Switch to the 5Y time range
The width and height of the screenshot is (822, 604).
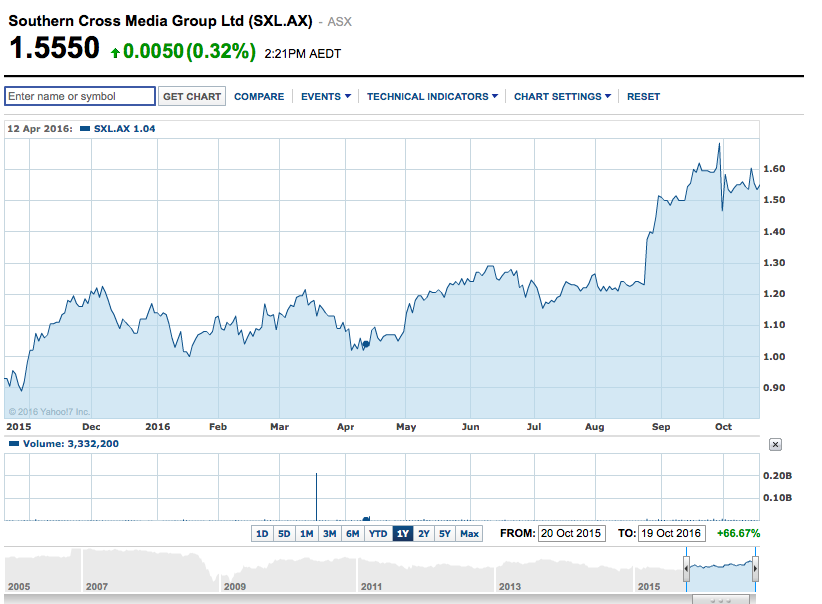445,534
